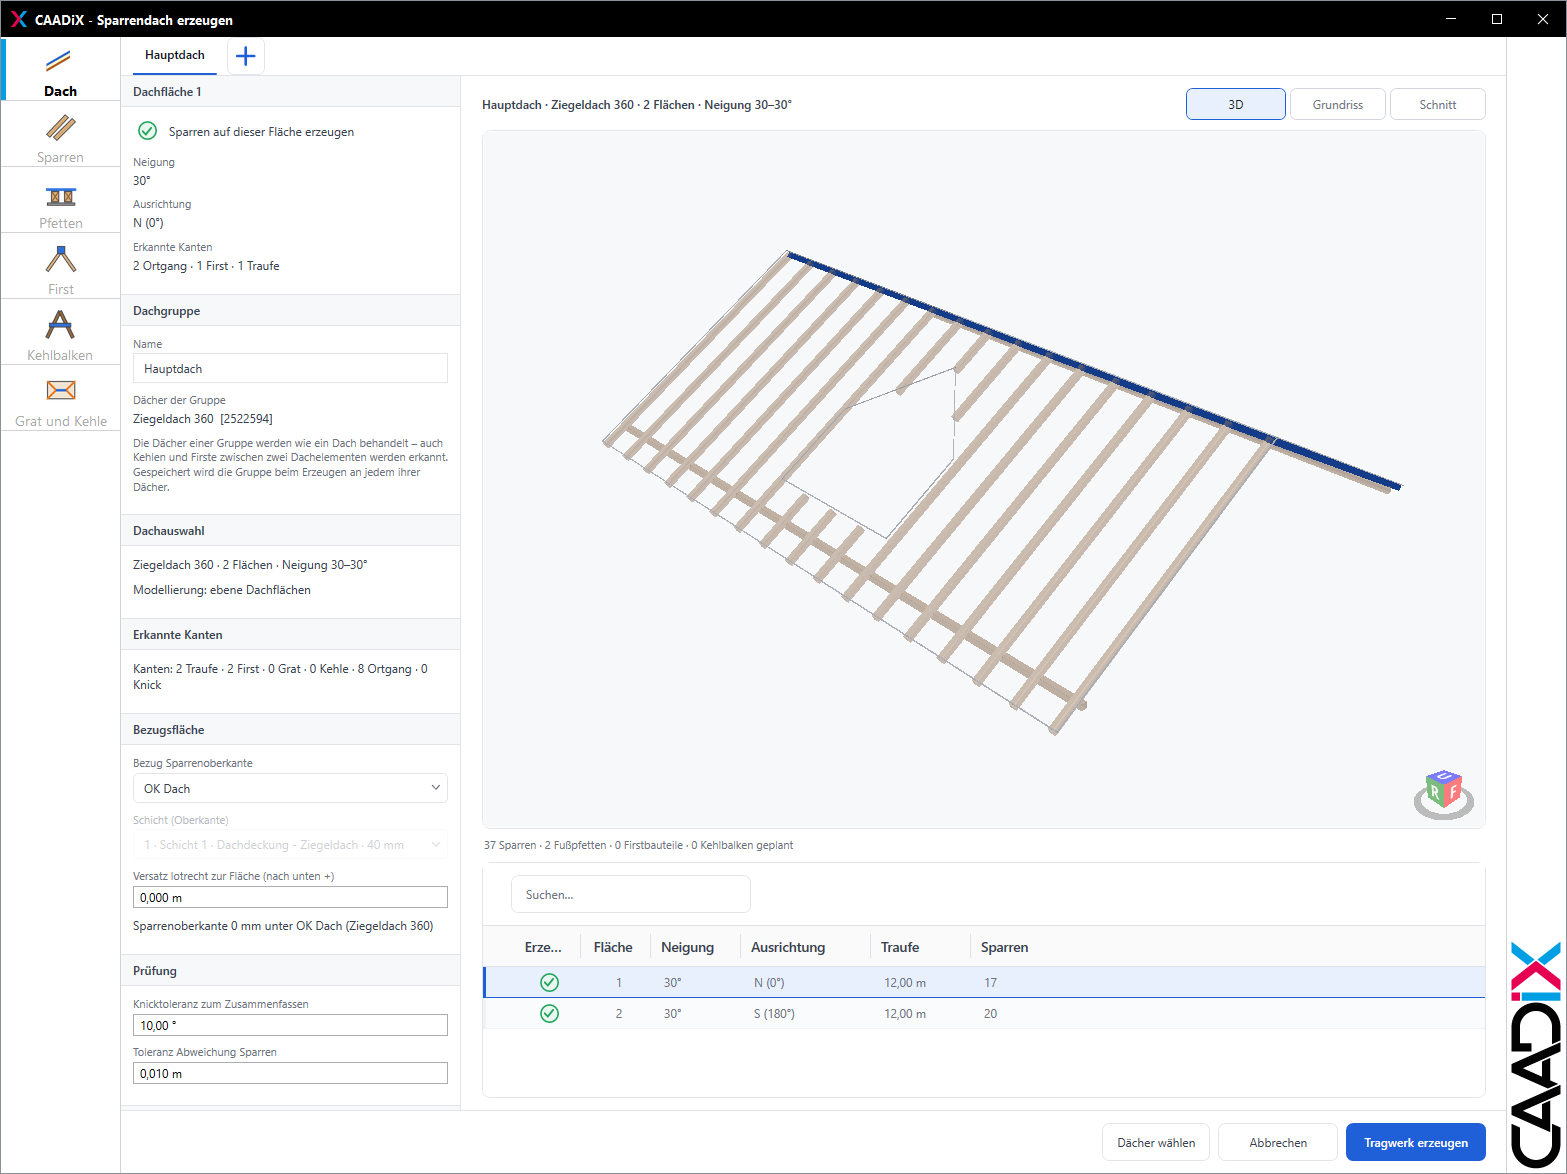This screenshot has height=1174, width=1567.
Task: Select the 'S (180°)' orientation cell
Action: 774,1014
